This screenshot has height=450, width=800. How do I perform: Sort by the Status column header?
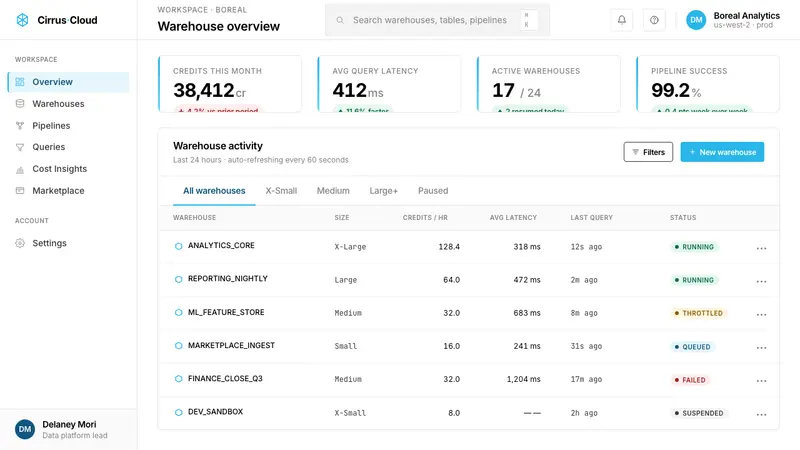click(683, 218)
